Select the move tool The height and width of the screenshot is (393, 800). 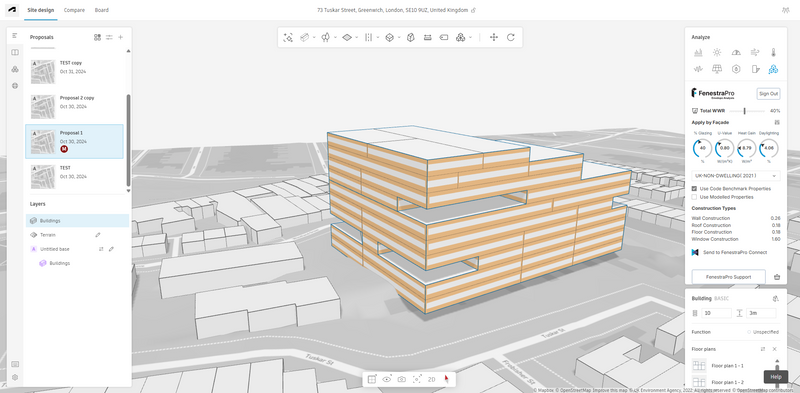(494, 37)
